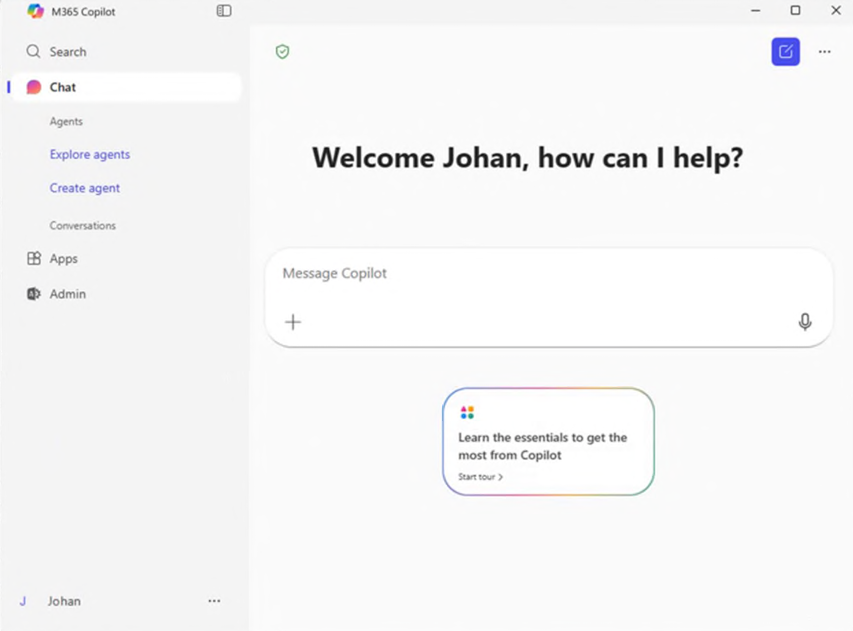The image size is (853, 631).
Task: Open Explore agents link
Action: click(x=90, y=154)
